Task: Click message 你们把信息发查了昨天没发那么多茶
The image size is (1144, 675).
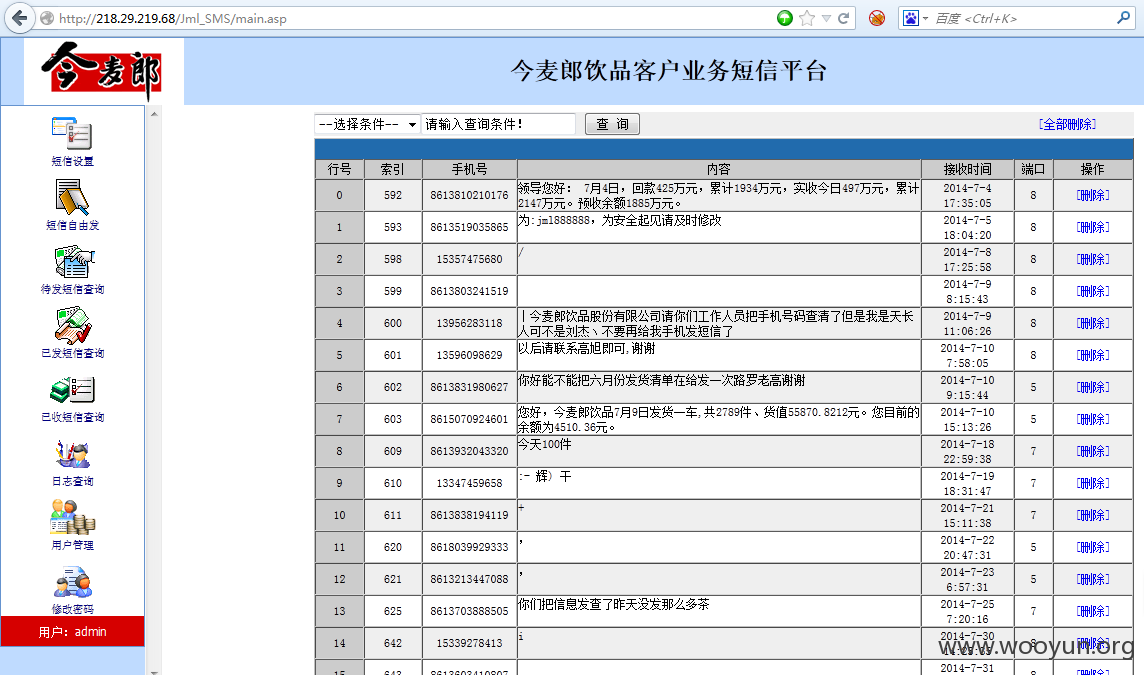Action: click(x=614, y=604)
